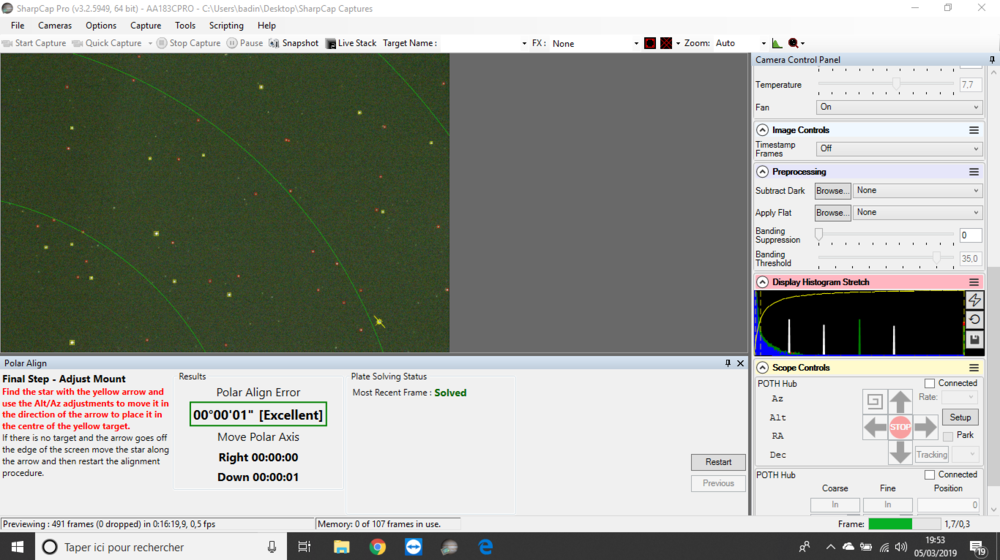This screenshot has width=1000, height=560.
Task: Click Quick Capture in the toolbar
Action: 107,43
